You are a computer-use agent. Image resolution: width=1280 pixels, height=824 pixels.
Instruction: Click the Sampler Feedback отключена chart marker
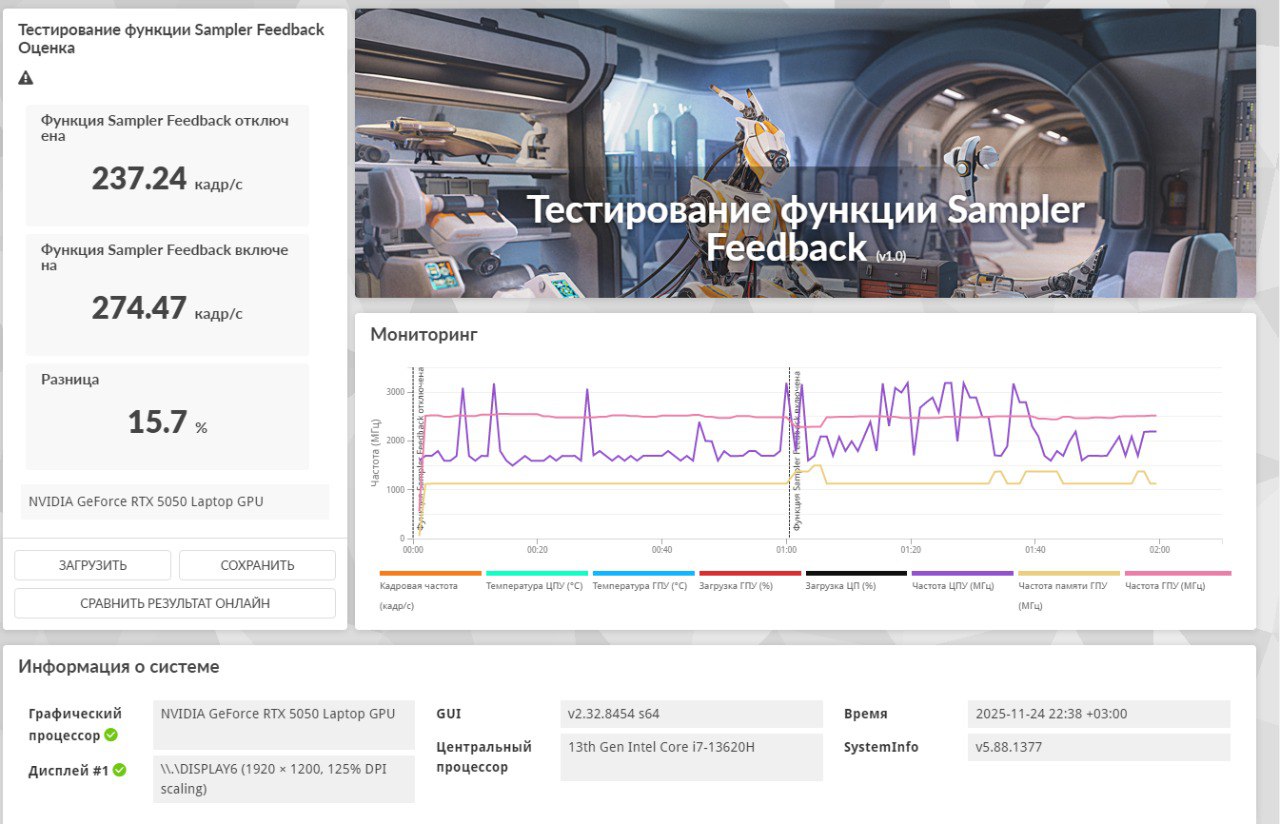[420, 450]
